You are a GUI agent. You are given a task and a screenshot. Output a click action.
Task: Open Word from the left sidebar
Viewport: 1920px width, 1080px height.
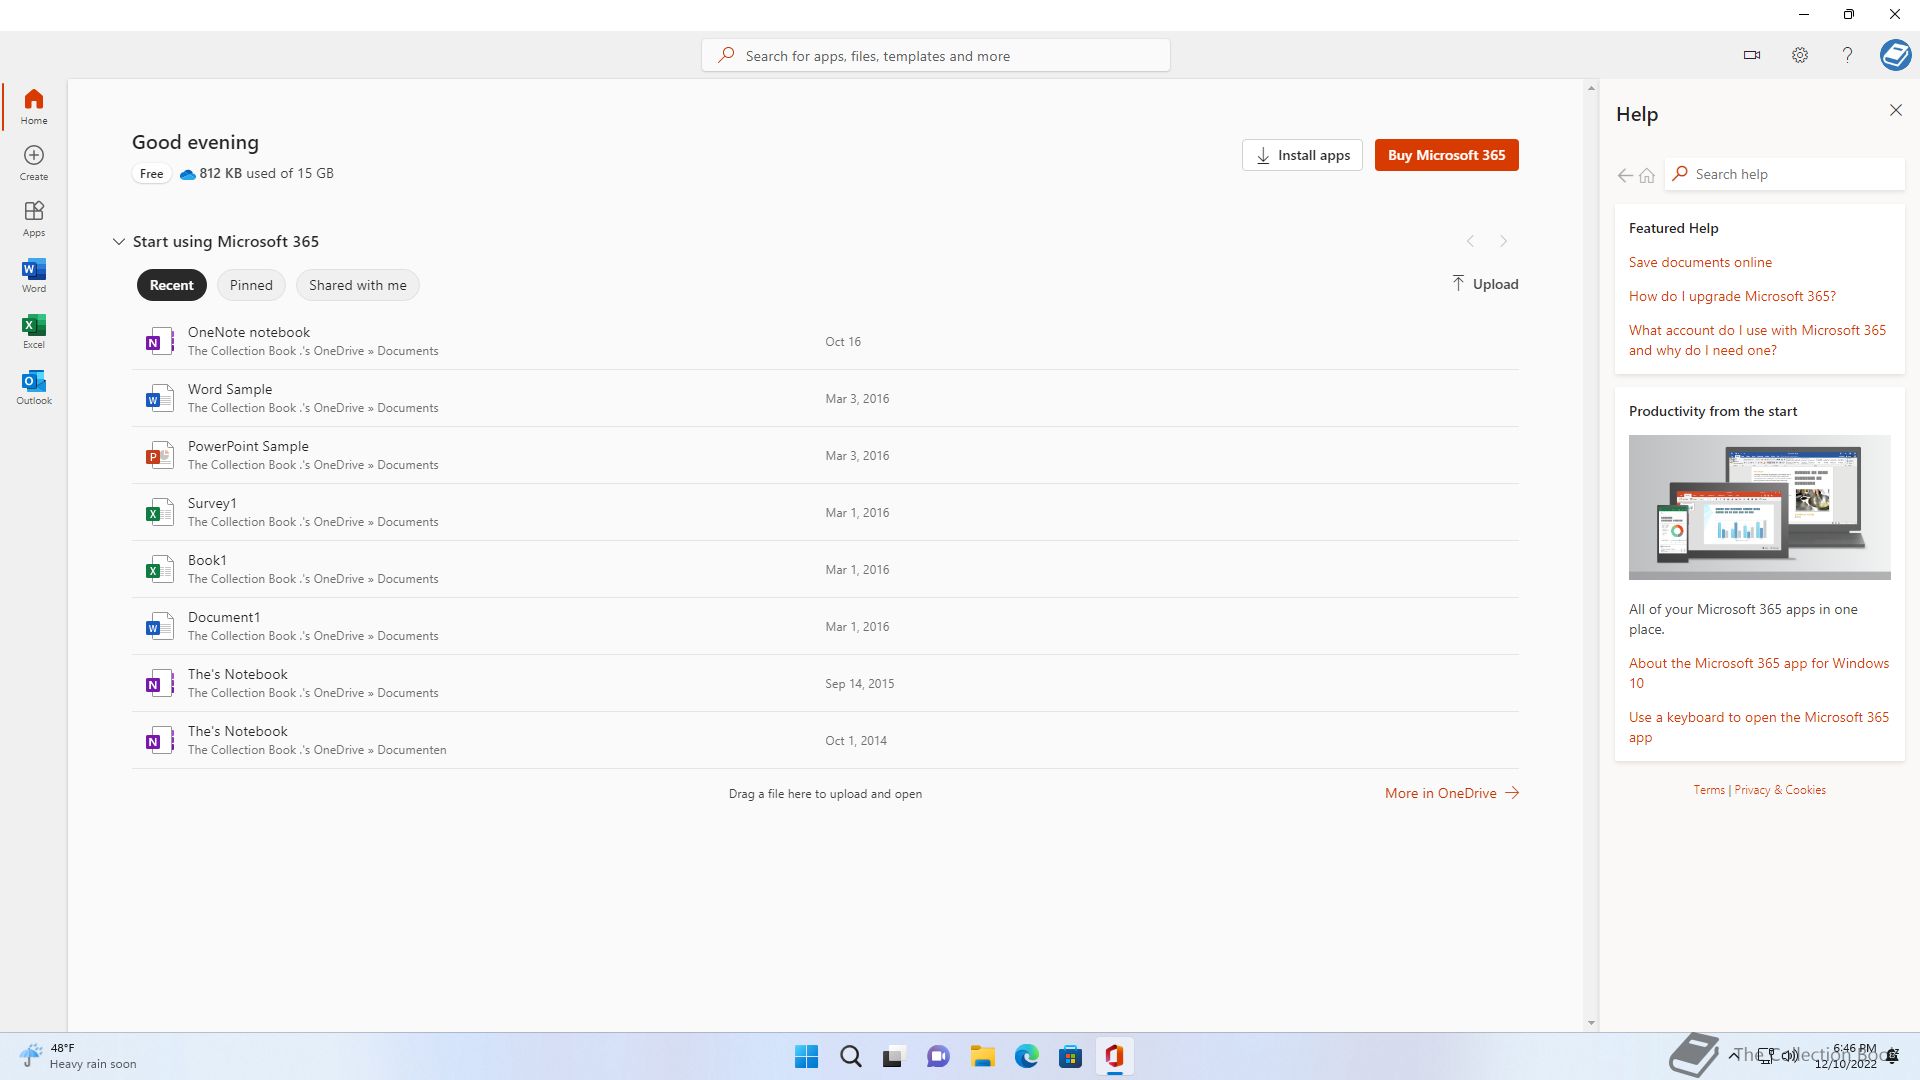point(33,275)
